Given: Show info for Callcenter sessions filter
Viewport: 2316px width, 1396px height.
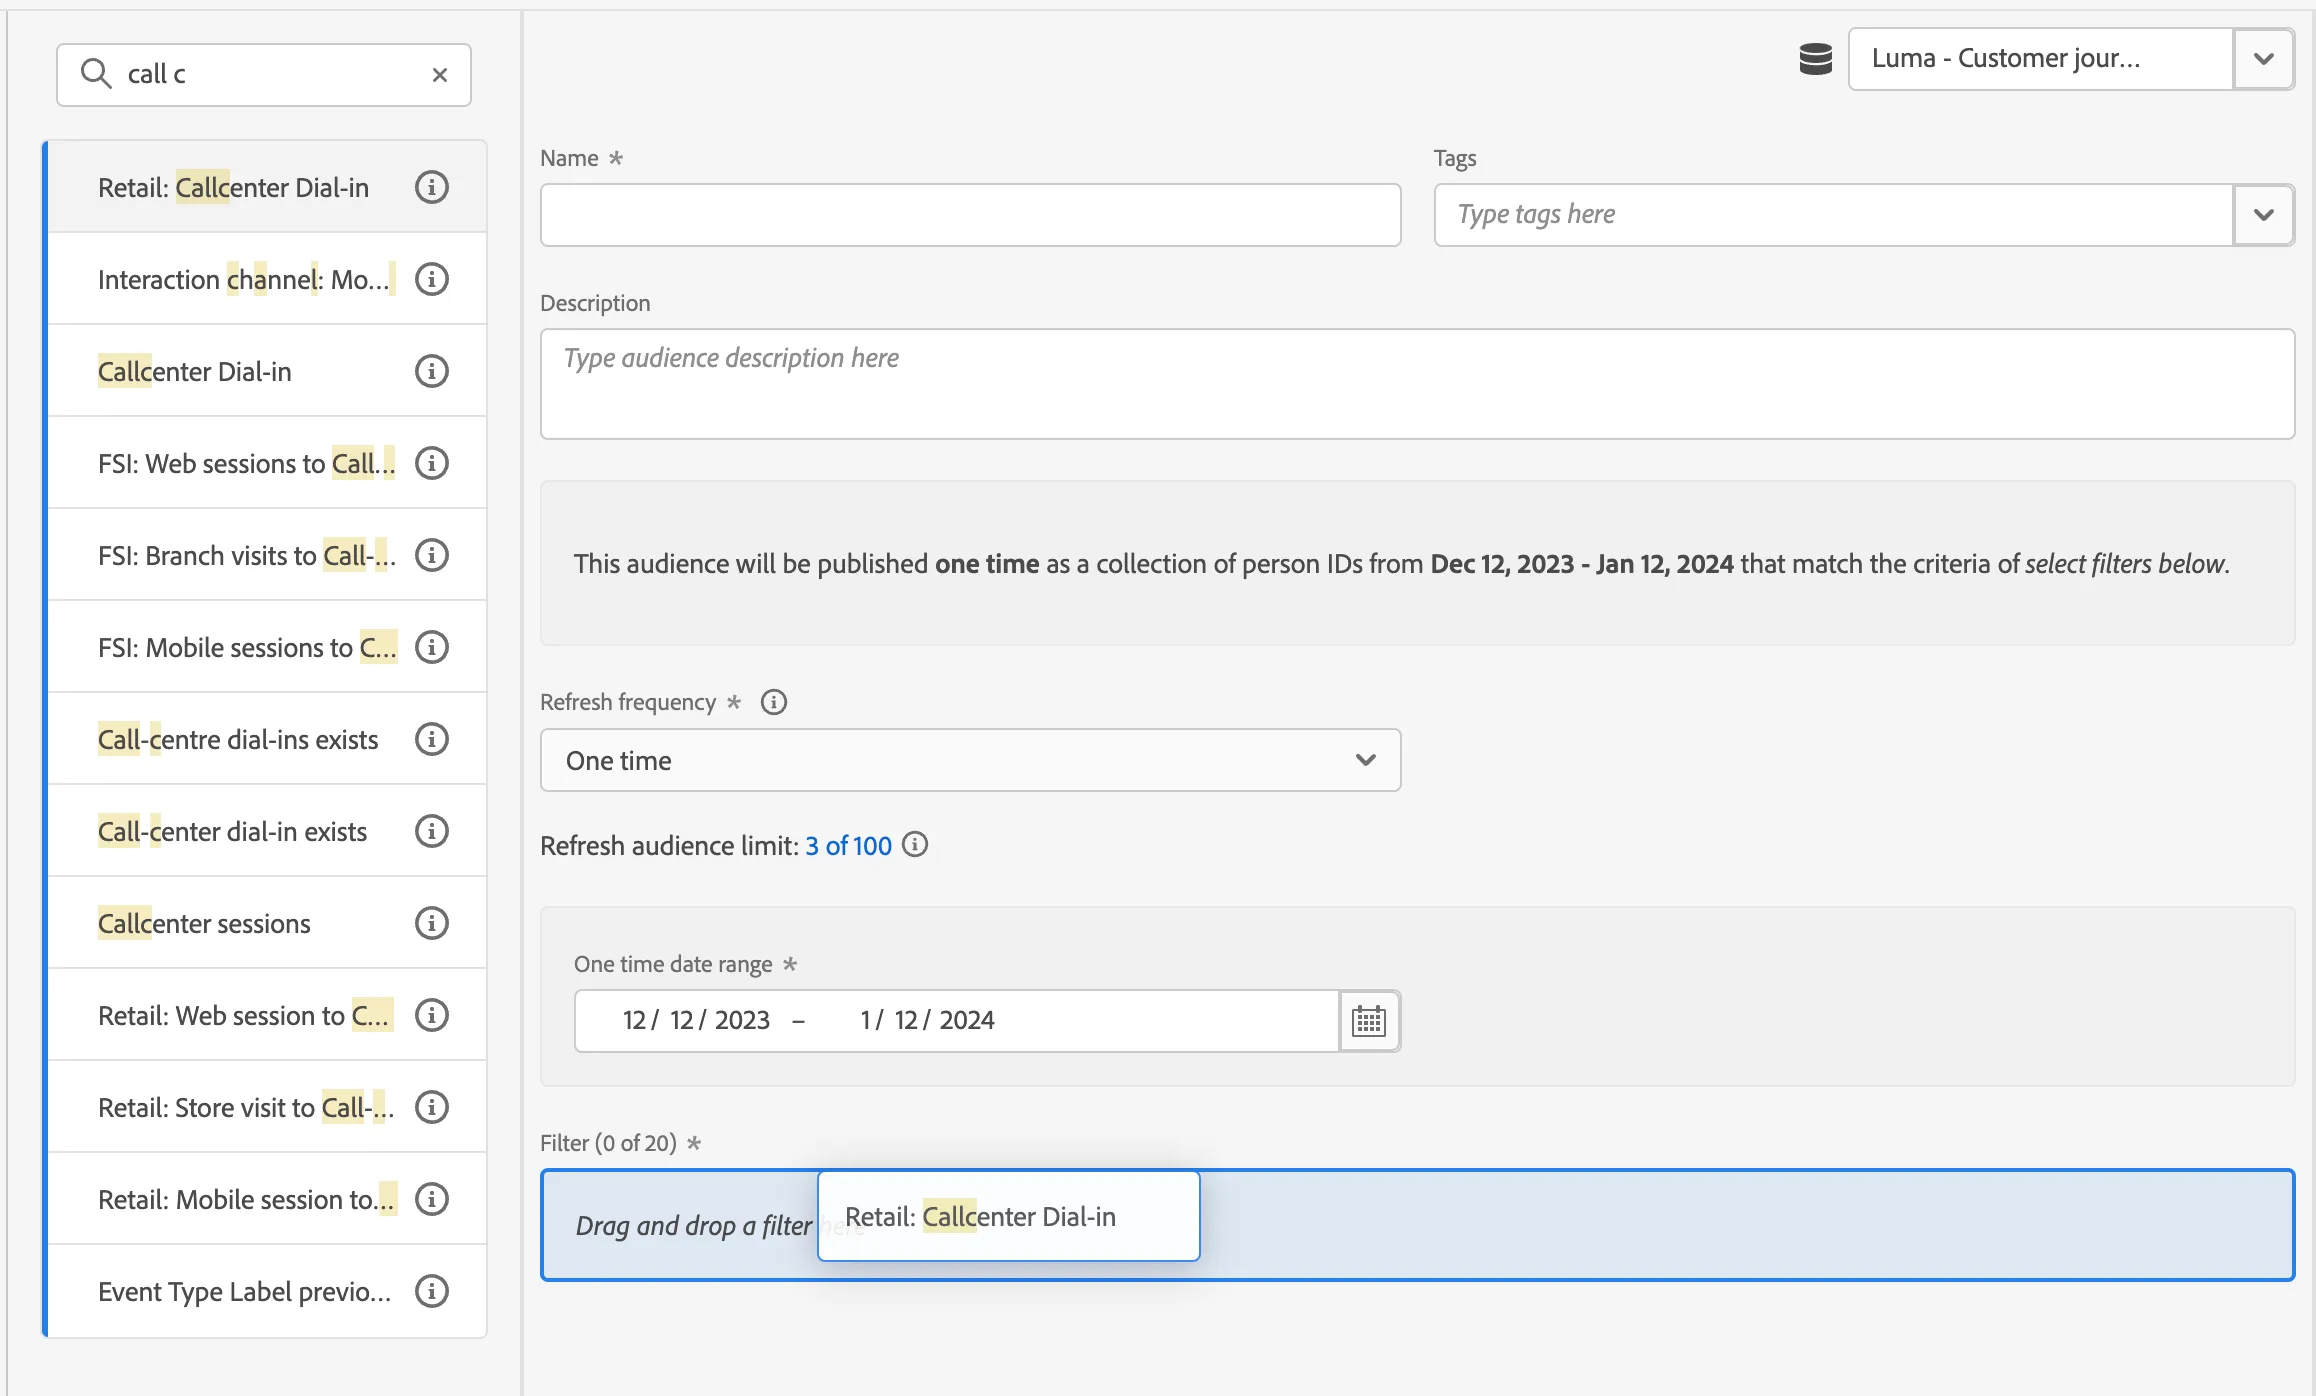Looking at the screenshot, I should coord(431,923).
